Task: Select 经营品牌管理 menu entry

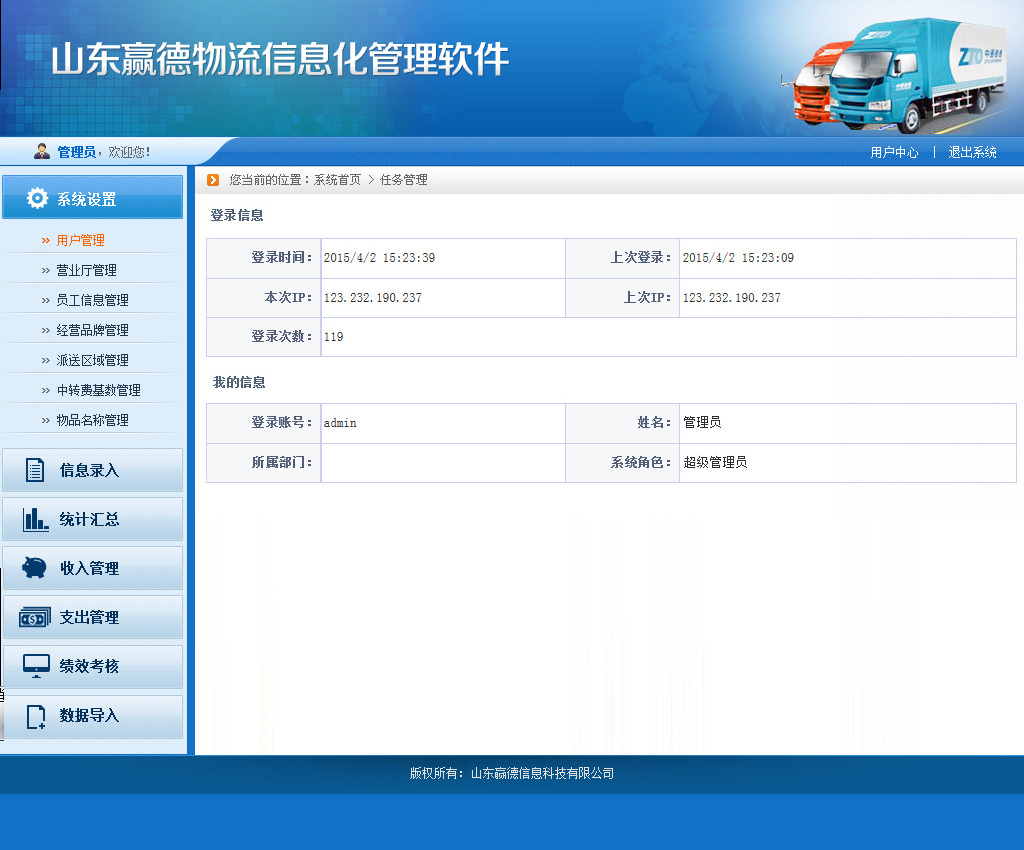Action: click(x=92, y=330)
